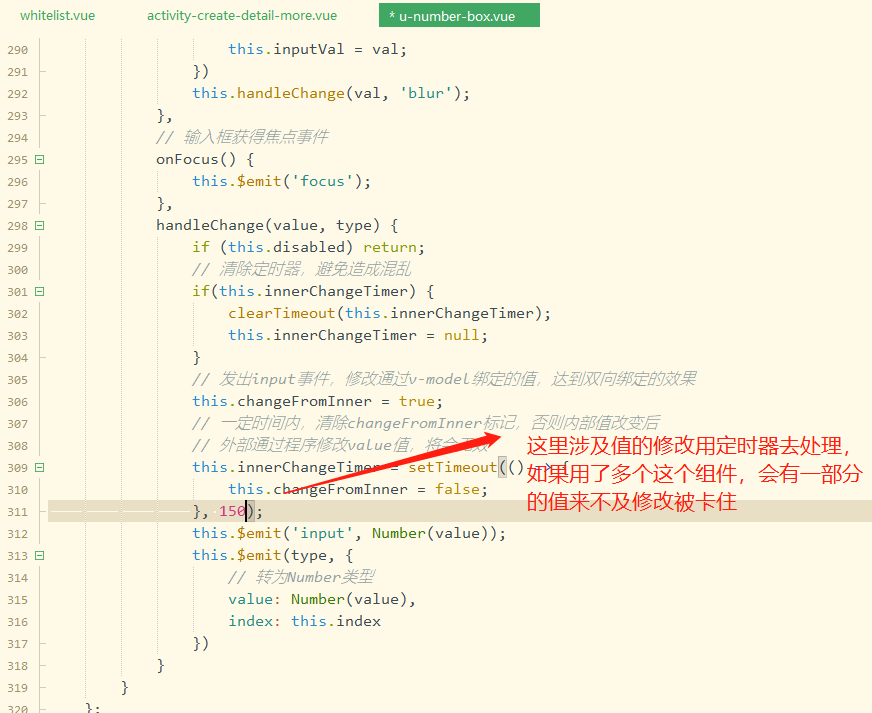Click line number 290 in gutter
Viewport: 872px width, 713px height.
(17, 50)
